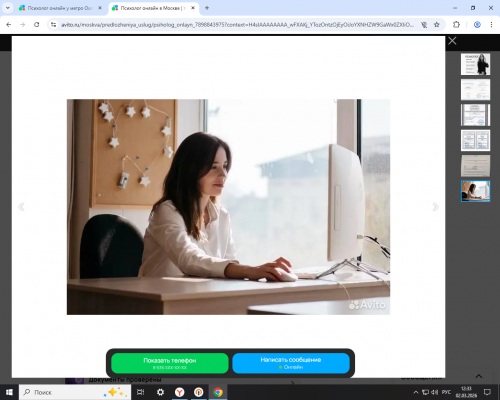Open the orange round app on taskbar
This screenshot has width=500, height=400.
[199, 392]
